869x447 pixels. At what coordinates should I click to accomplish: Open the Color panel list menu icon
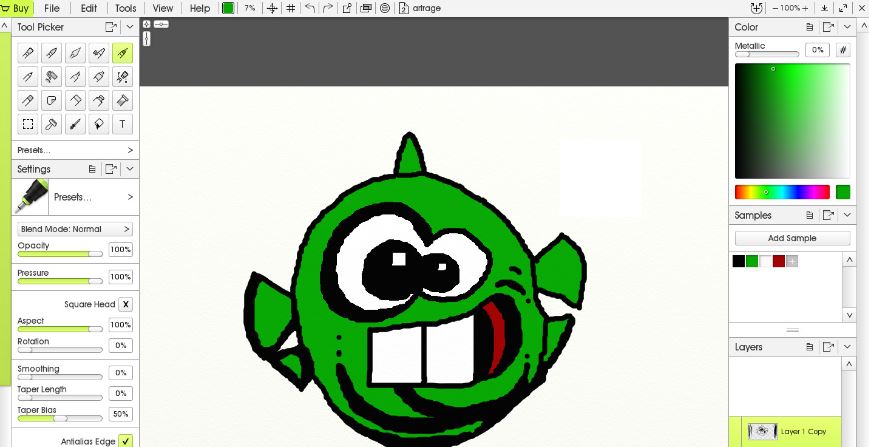coord(810,27)
